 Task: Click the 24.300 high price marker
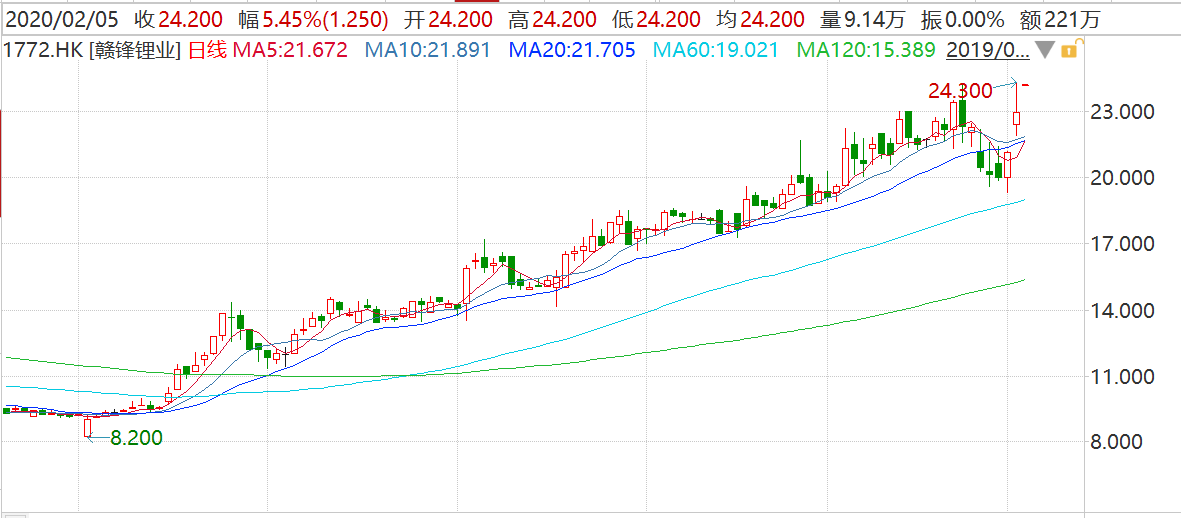tap(960, 91)
